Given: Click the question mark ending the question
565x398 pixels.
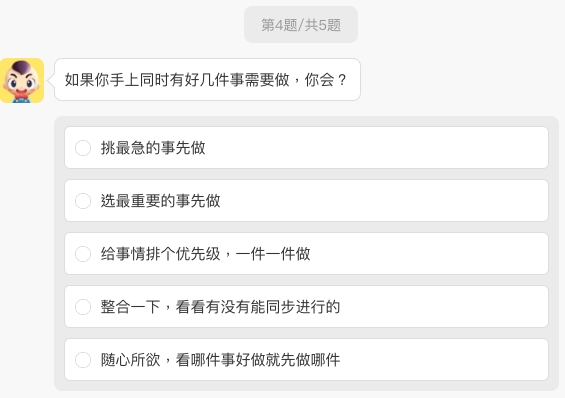Looking at the screenshot, I should tap(342, 80).
